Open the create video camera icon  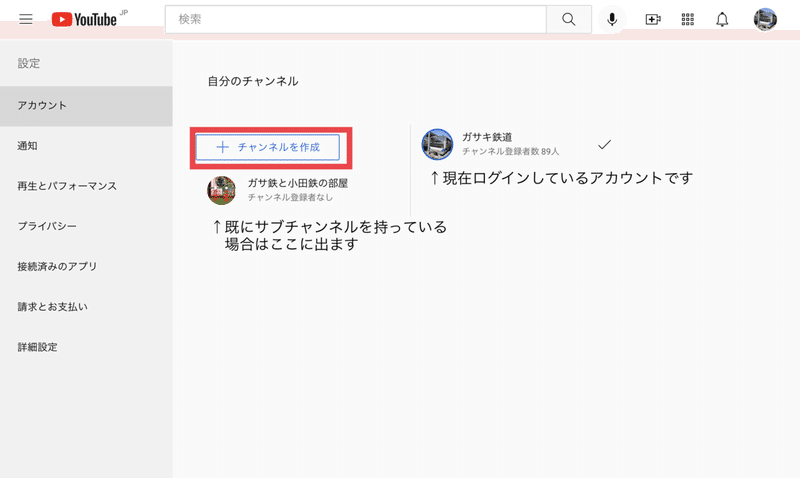653,19
